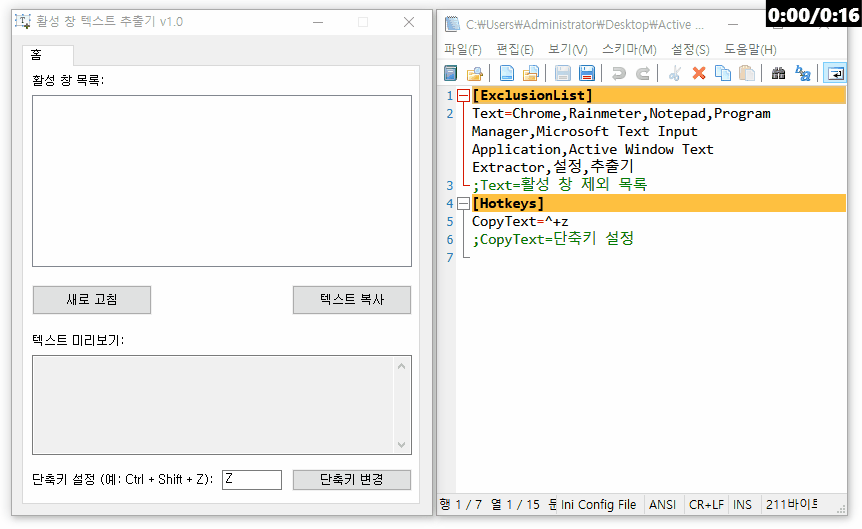862x529 pixels.
Task: Click the 단축키 변경 button
Action: (x=352, y=480)
